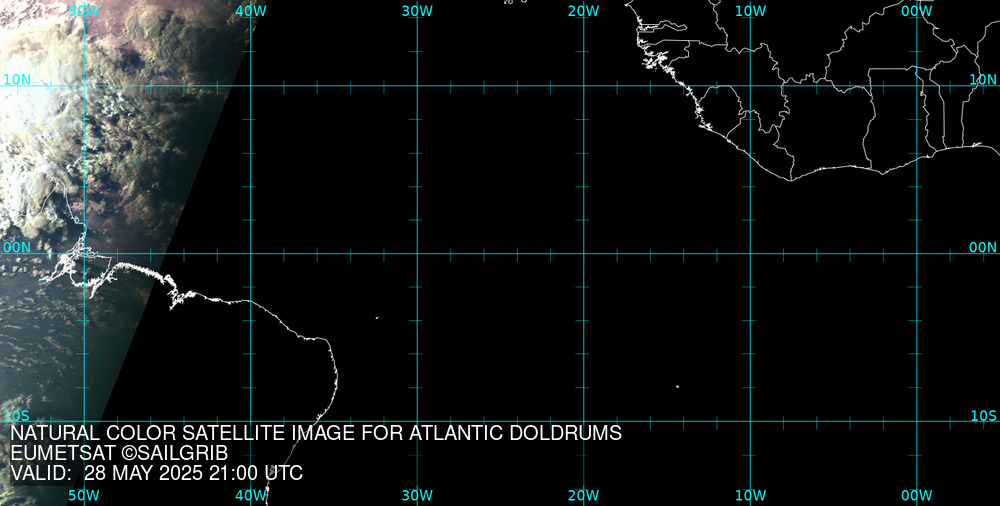Click the 'VALID: 28 MAY 2025 21:00 UTC' timestamp

pyautogui.click(x=157, y=474)
